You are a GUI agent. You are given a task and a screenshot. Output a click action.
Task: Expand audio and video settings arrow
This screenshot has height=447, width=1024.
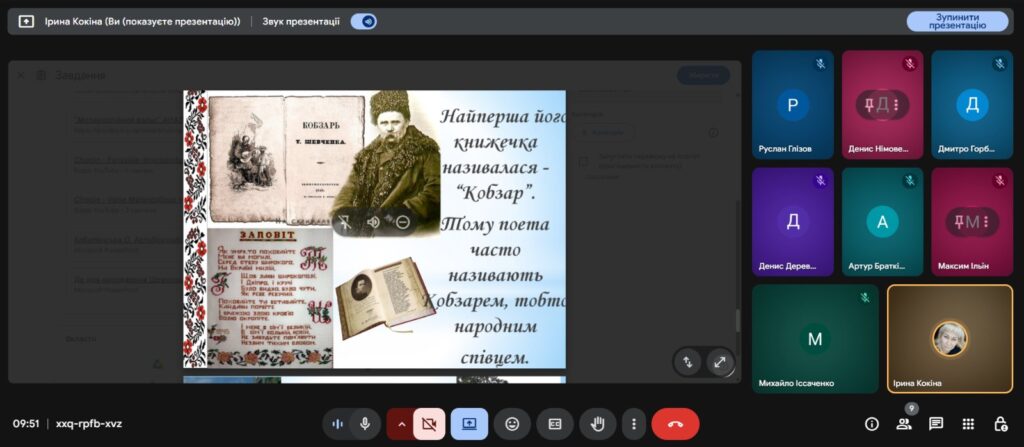click(401, 424)
